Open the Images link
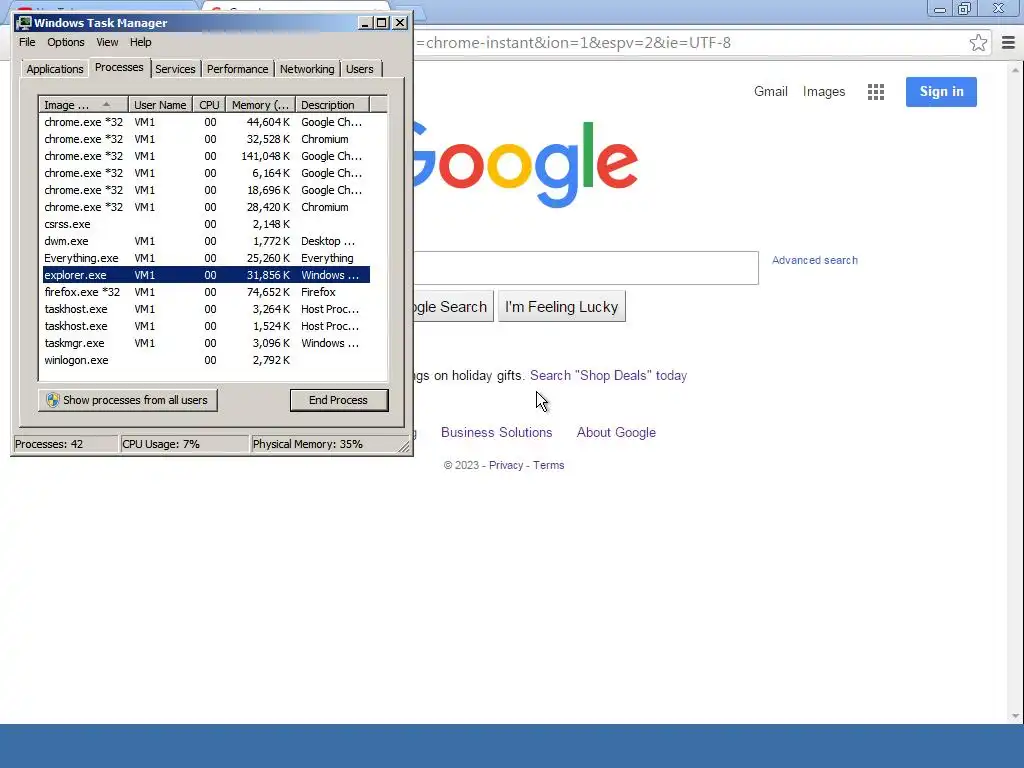Screen dimensions: 1024x768 [x=824, y=91]
